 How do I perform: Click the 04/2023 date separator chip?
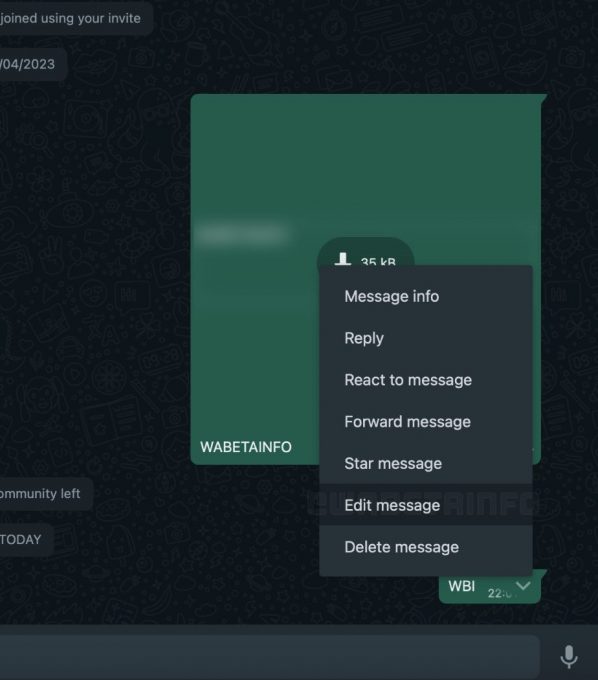click(28, 64)
